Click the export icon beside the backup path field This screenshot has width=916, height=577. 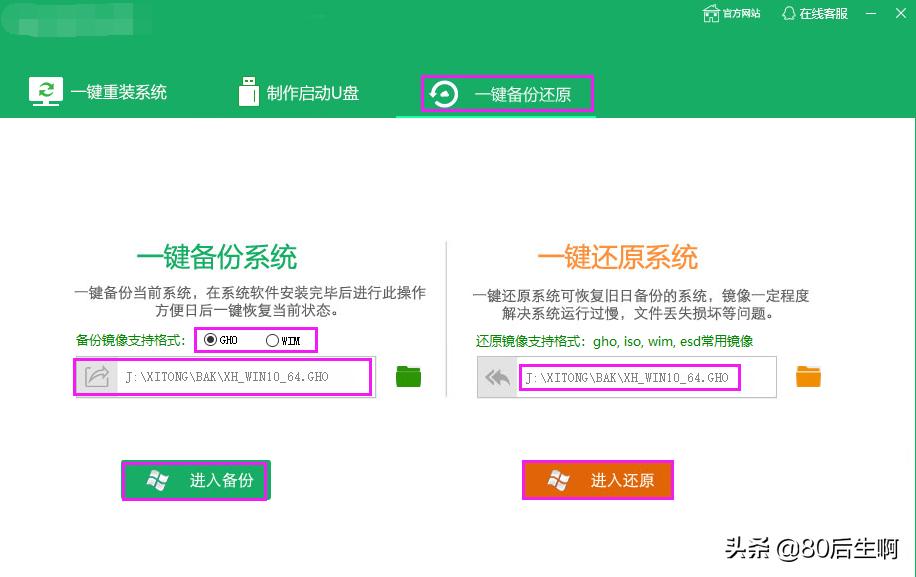coord(95,376)
